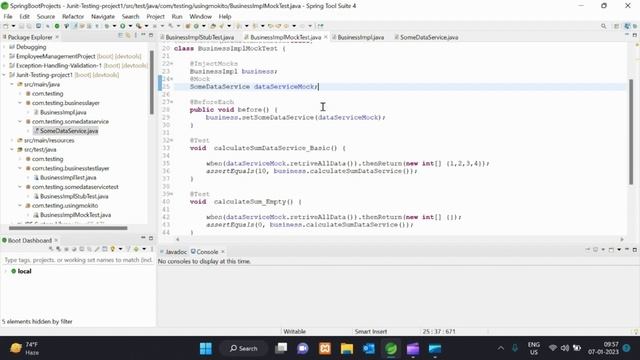Switch to BusinessImpl.java editor tab

[x=358, y=37]
